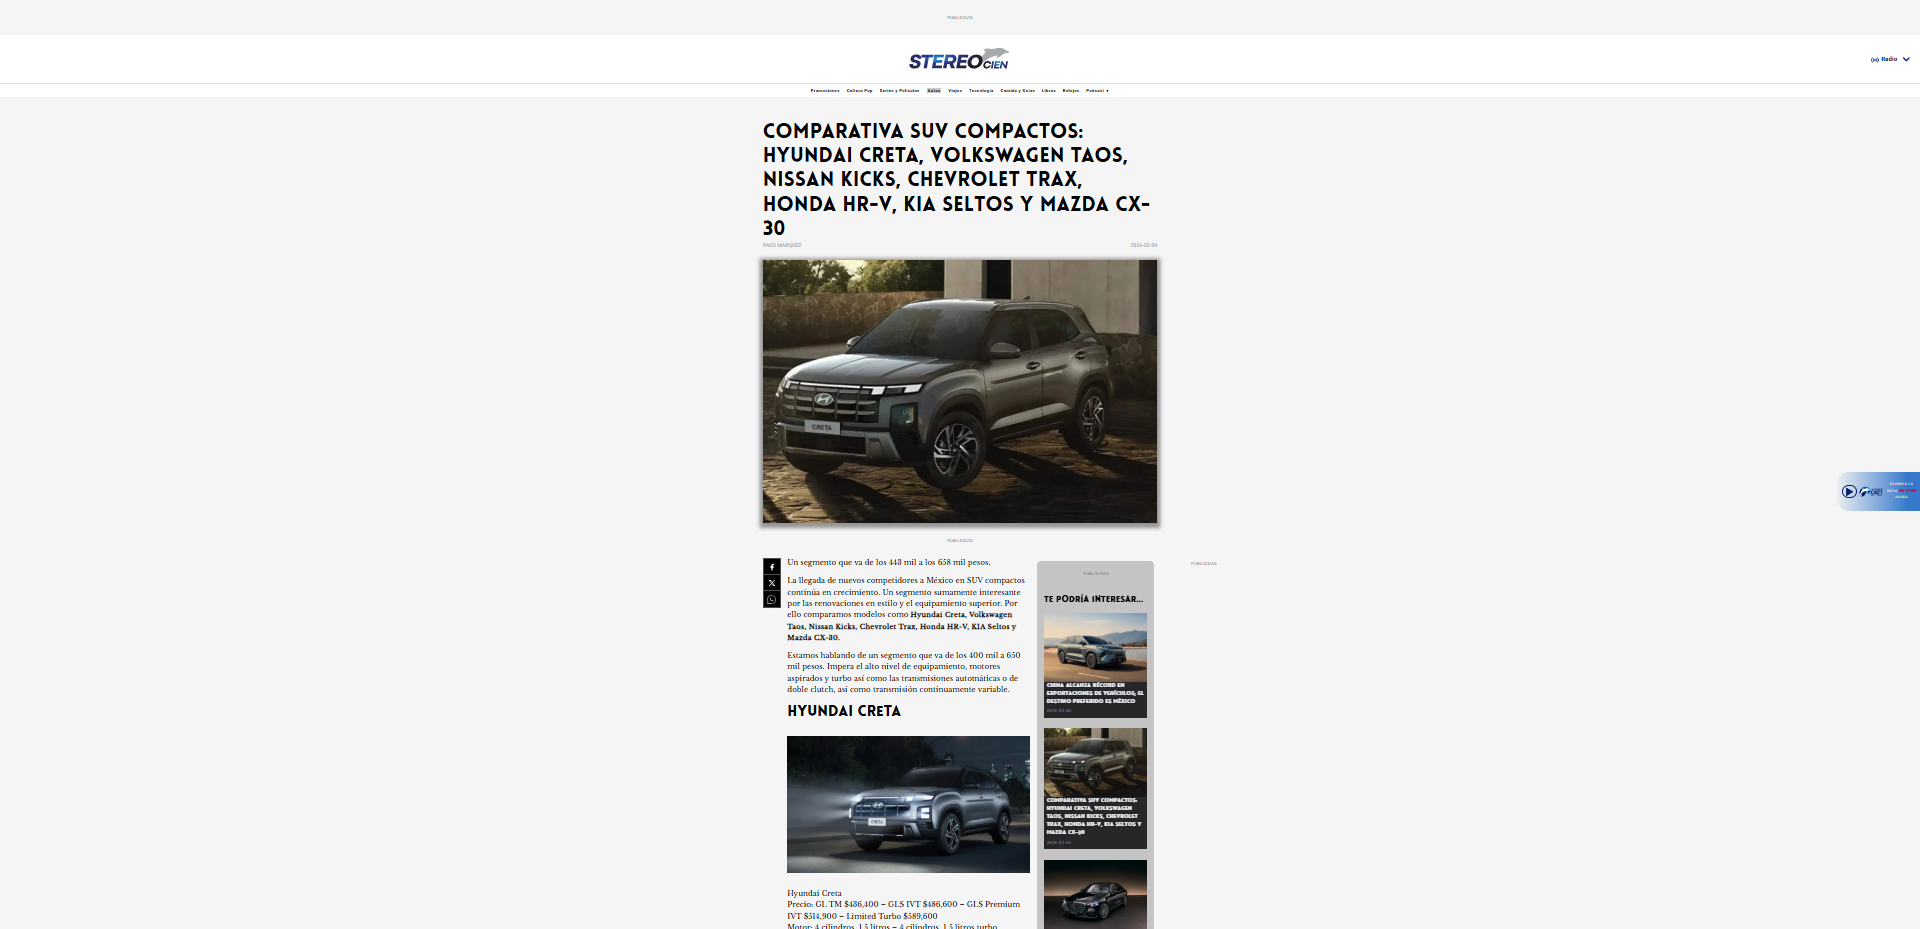Share the article on Facebook
1920x929 pixels.
point(772,567)
